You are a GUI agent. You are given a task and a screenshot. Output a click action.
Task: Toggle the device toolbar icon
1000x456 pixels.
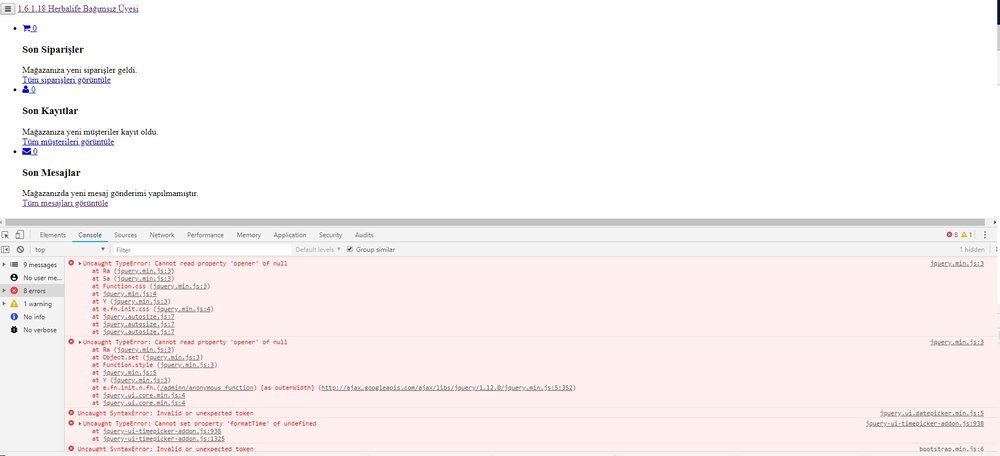[x=20, y=235]
